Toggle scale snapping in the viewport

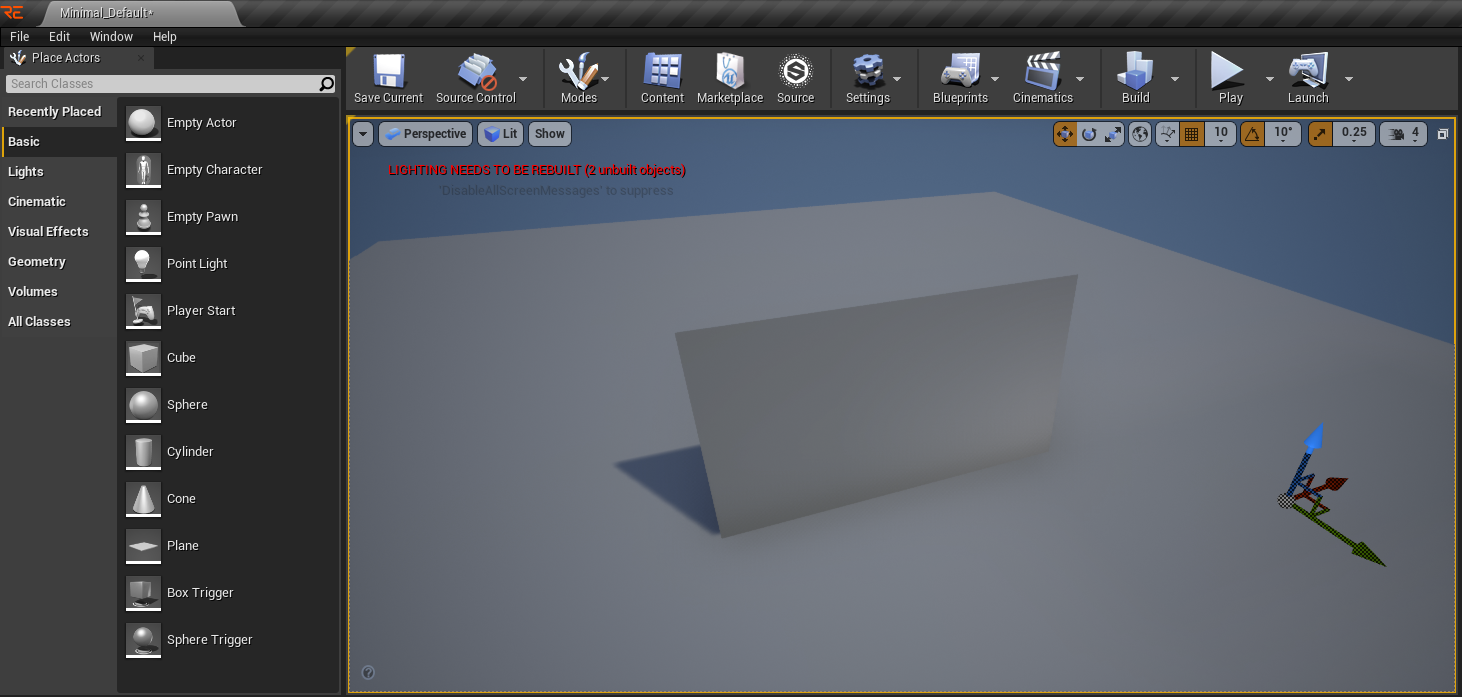[1320, 134]
